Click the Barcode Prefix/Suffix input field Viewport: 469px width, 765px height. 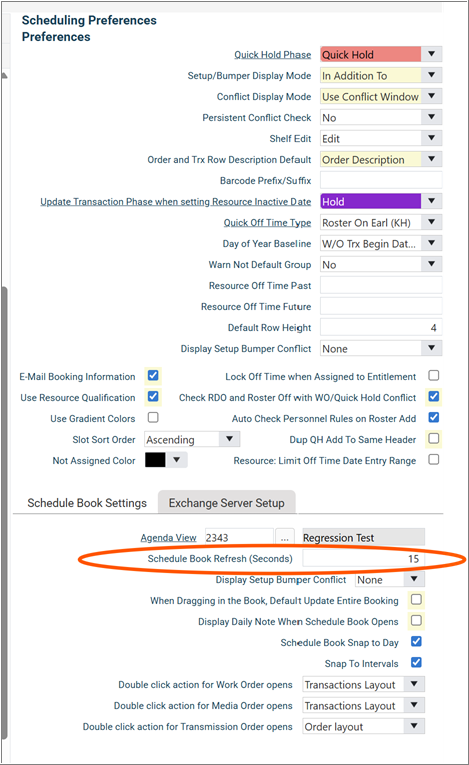pyautogui.click(x=381, y=181)
